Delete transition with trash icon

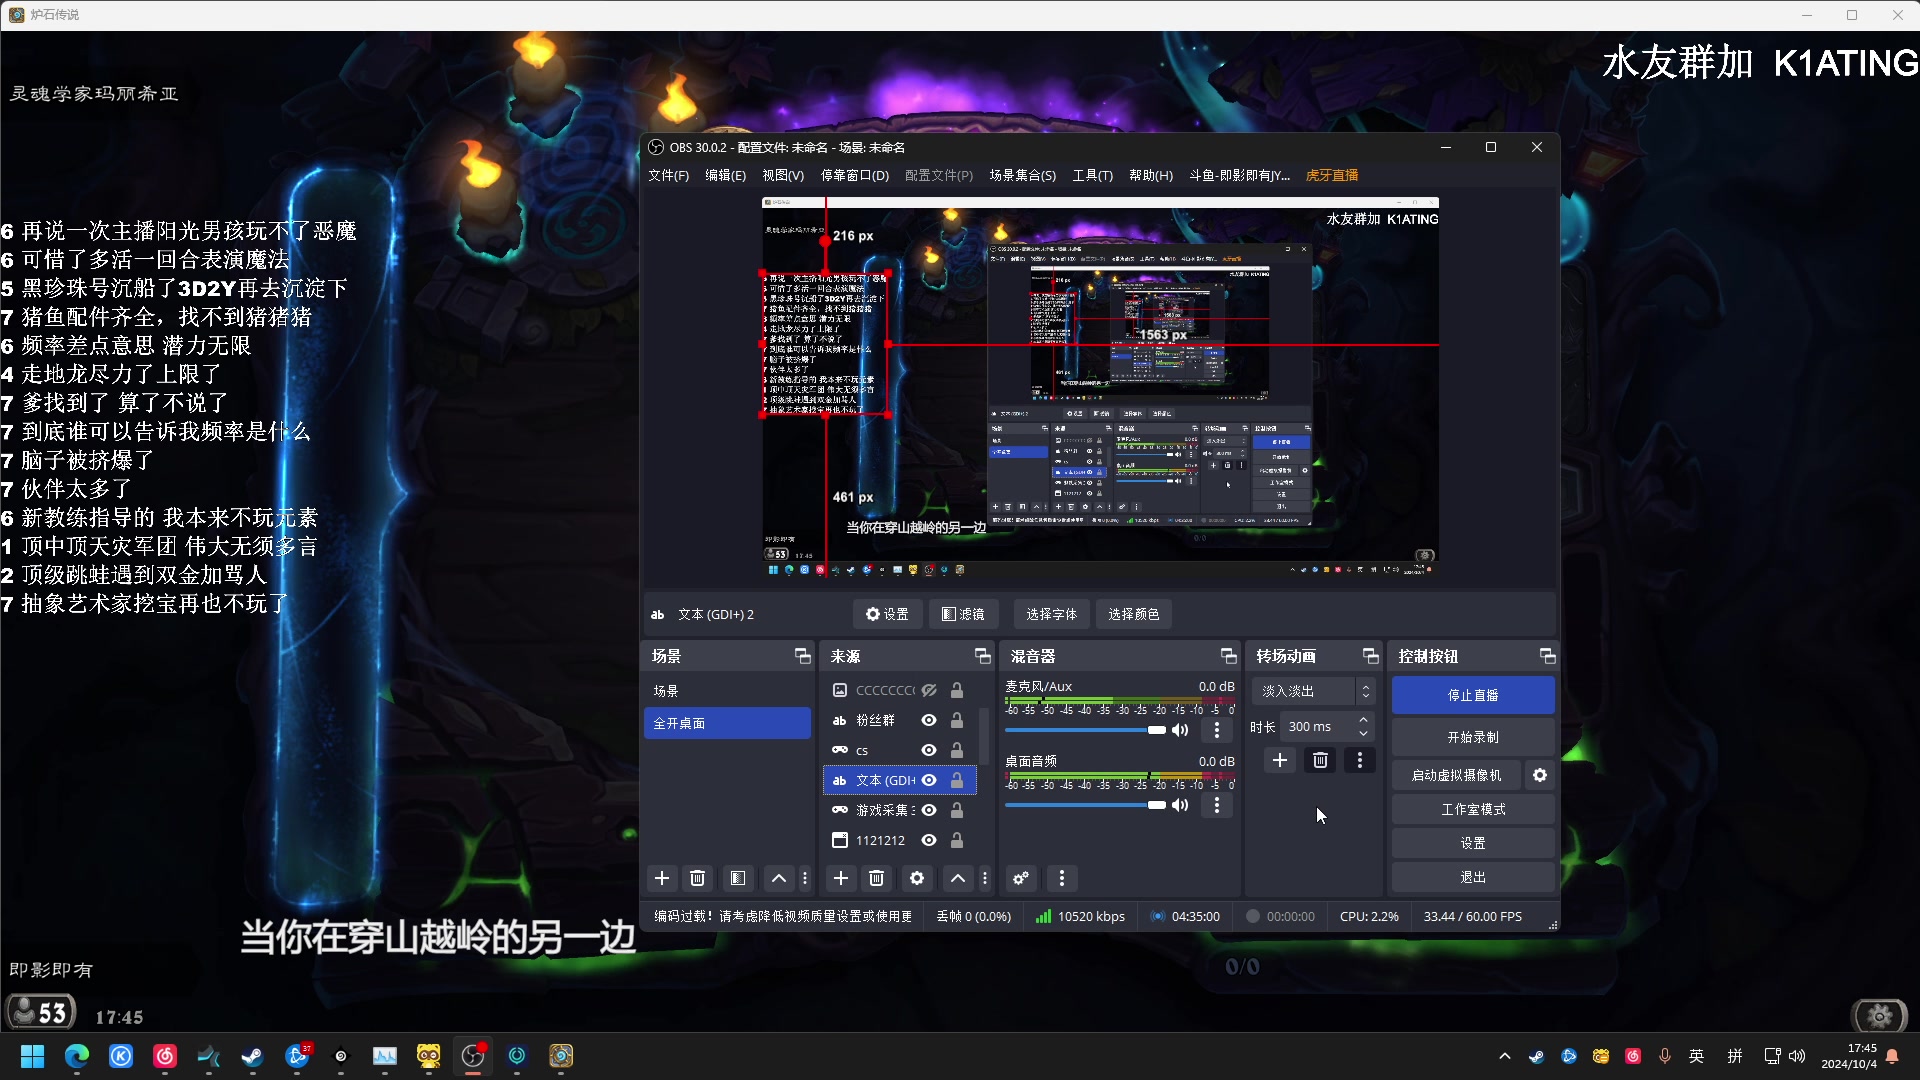point(1320,760)
